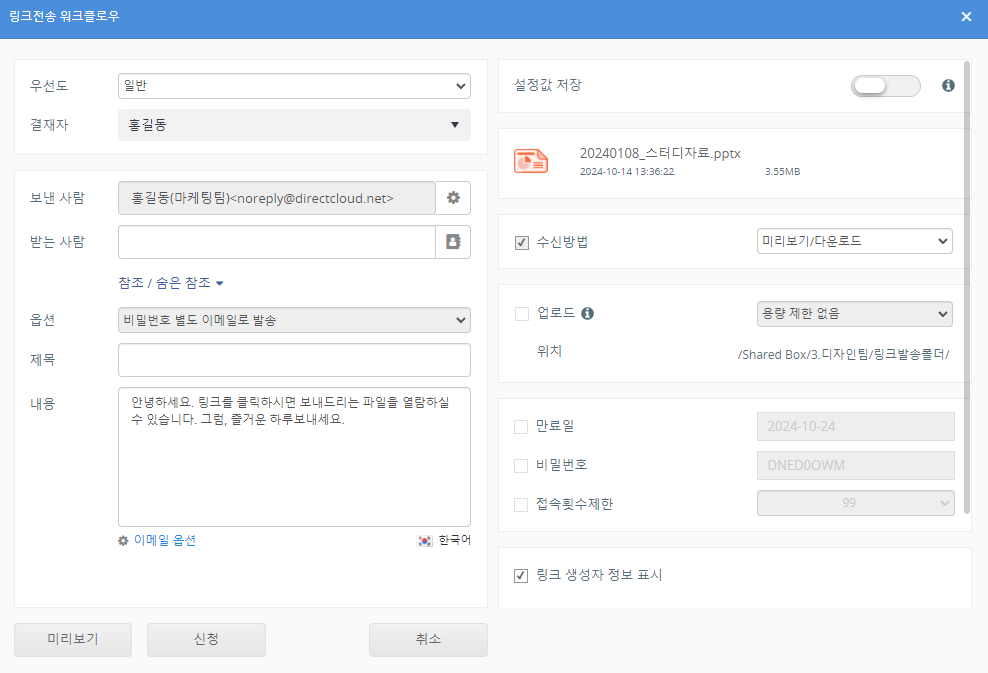Expand the 결재자 approver dropdown
Screen dimensions: 988x673
pyautogui.click(x=294, y=125)
